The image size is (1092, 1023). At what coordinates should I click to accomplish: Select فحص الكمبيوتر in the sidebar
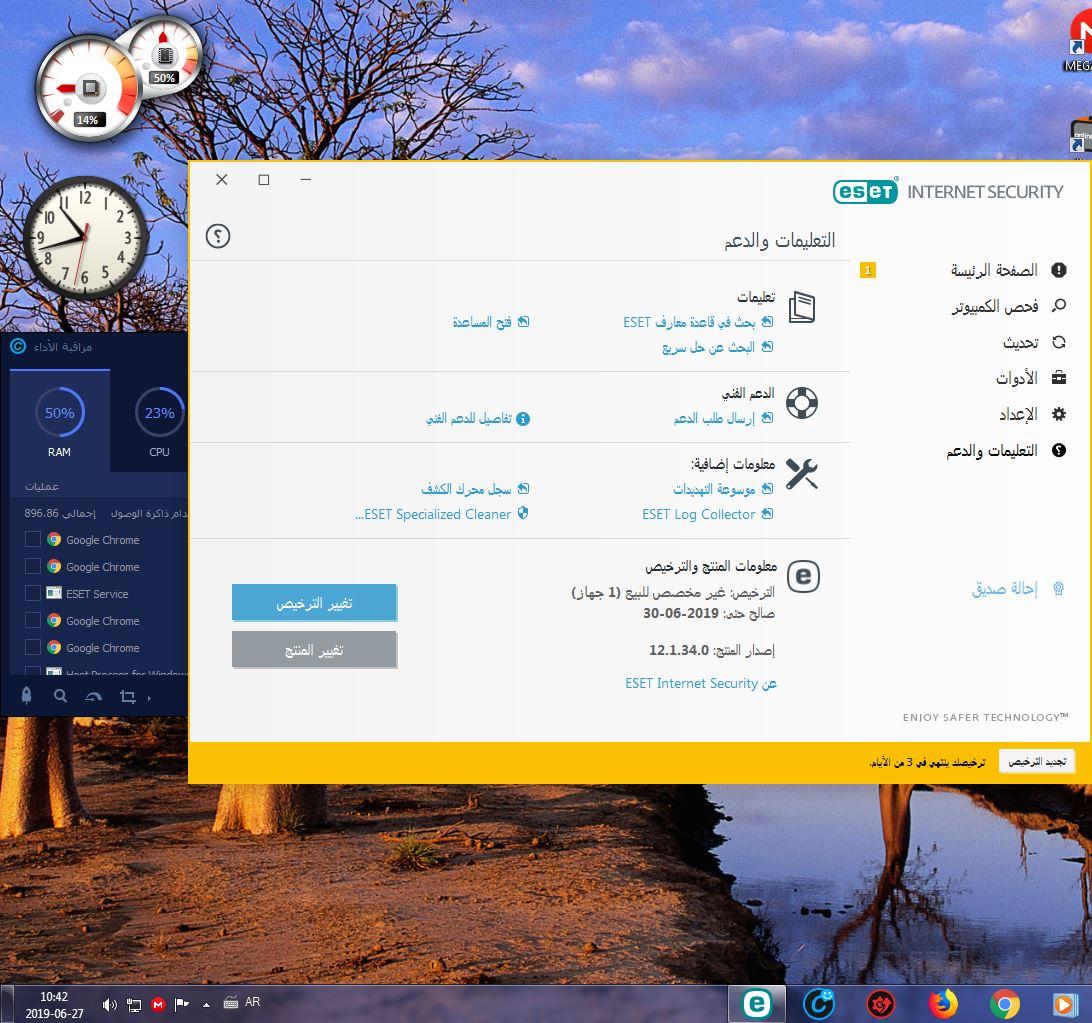tap(994, 306)
